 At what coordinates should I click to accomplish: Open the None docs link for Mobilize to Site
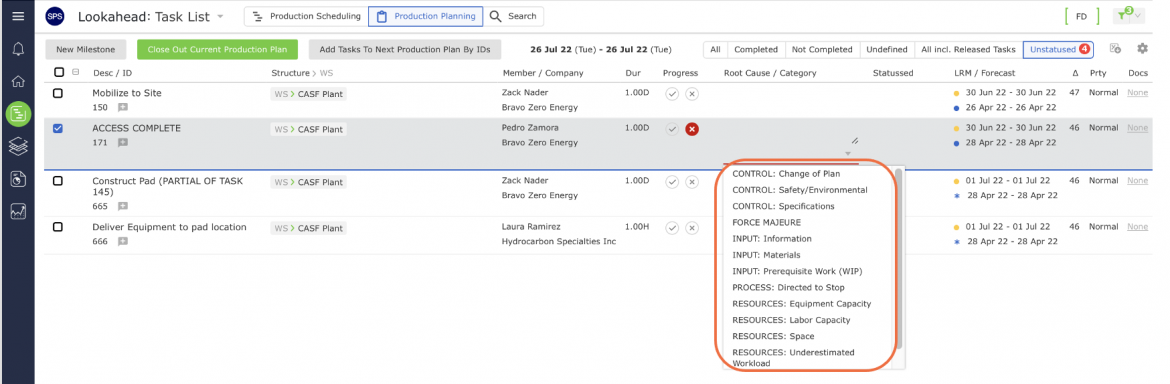coord(1137,92)
